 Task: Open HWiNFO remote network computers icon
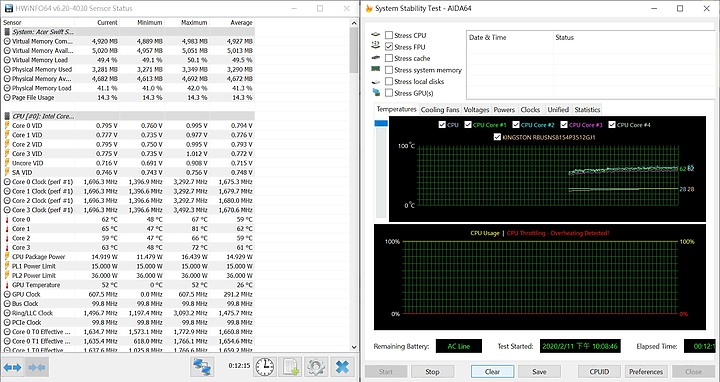202,367
